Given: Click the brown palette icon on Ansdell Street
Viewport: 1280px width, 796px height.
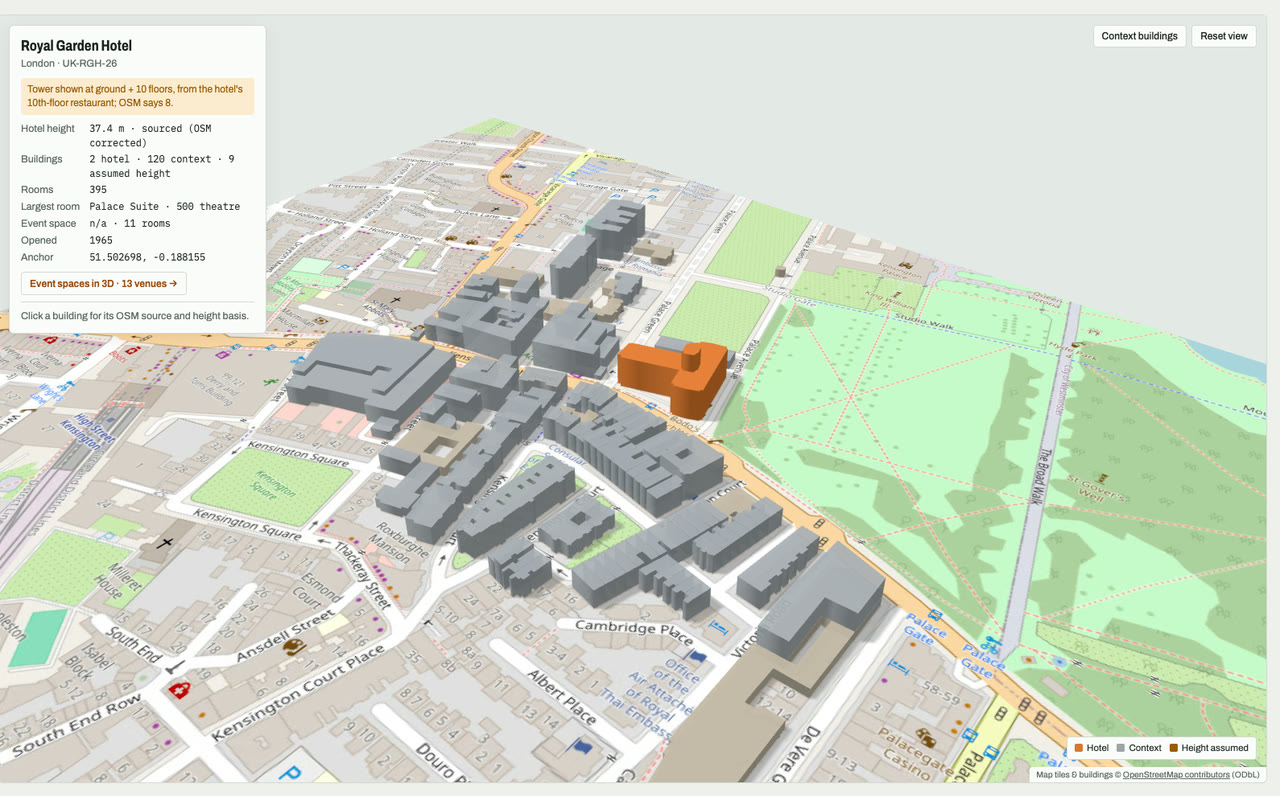Looking at the screenshot, I should coord(293,647).
